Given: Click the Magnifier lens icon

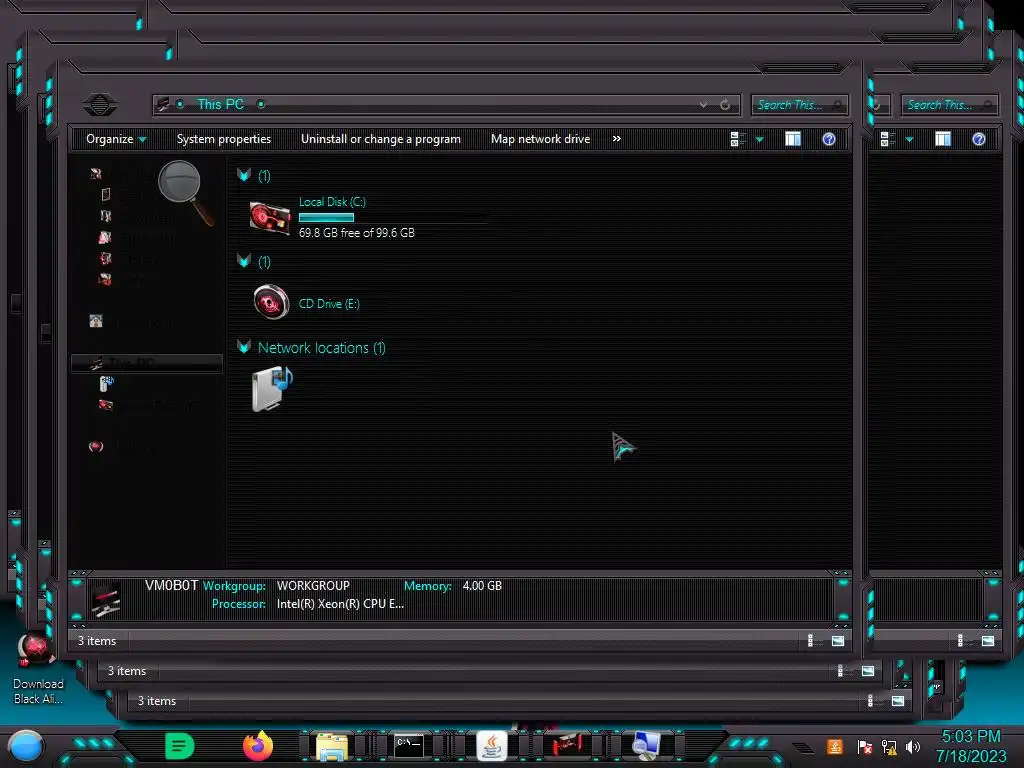Looking at the screenshot, I should [185, 192].
